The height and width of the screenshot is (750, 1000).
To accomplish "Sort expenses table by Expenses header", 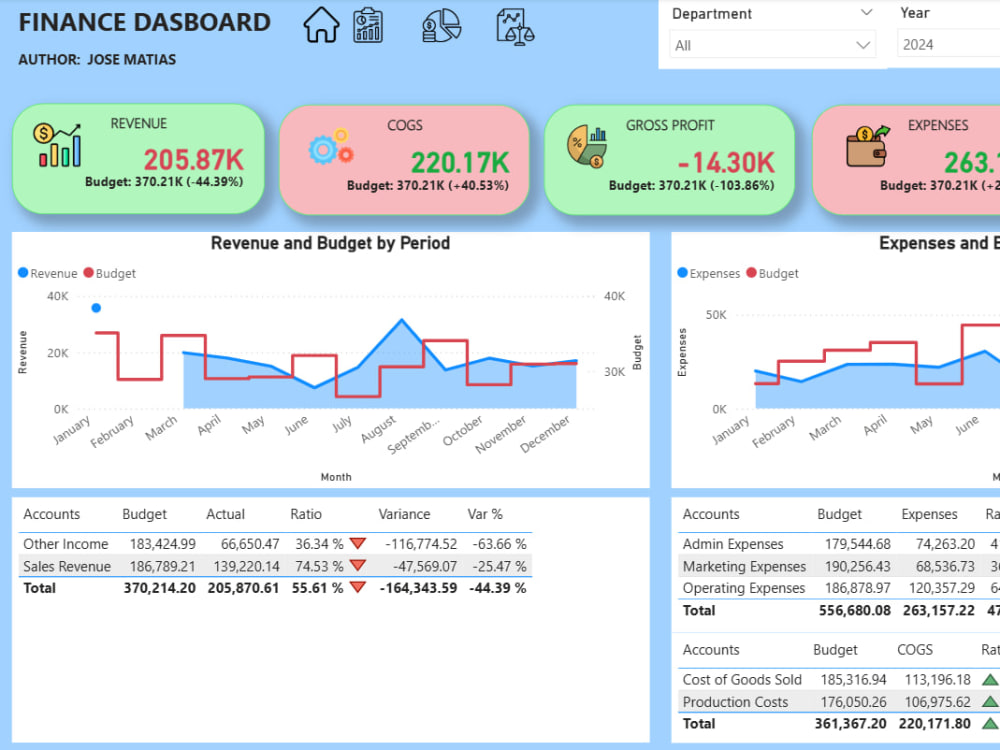I will pyautogui.click(x=929, y=514).
